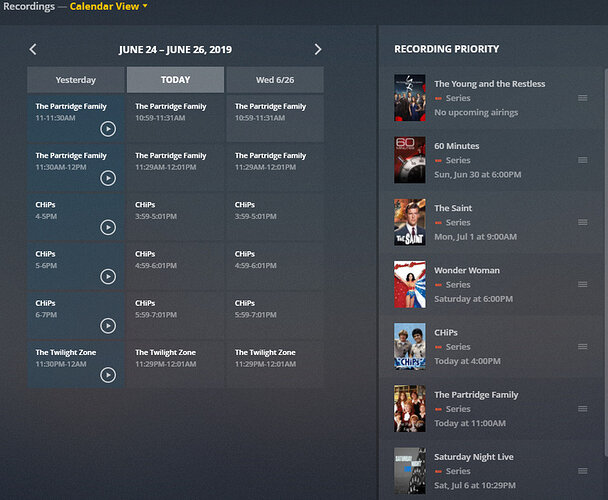The width and height of the screenshot is (608, 500).
Task: Play yesterday's 11-11:30AM Partridge Family recording
Action: 108,129
